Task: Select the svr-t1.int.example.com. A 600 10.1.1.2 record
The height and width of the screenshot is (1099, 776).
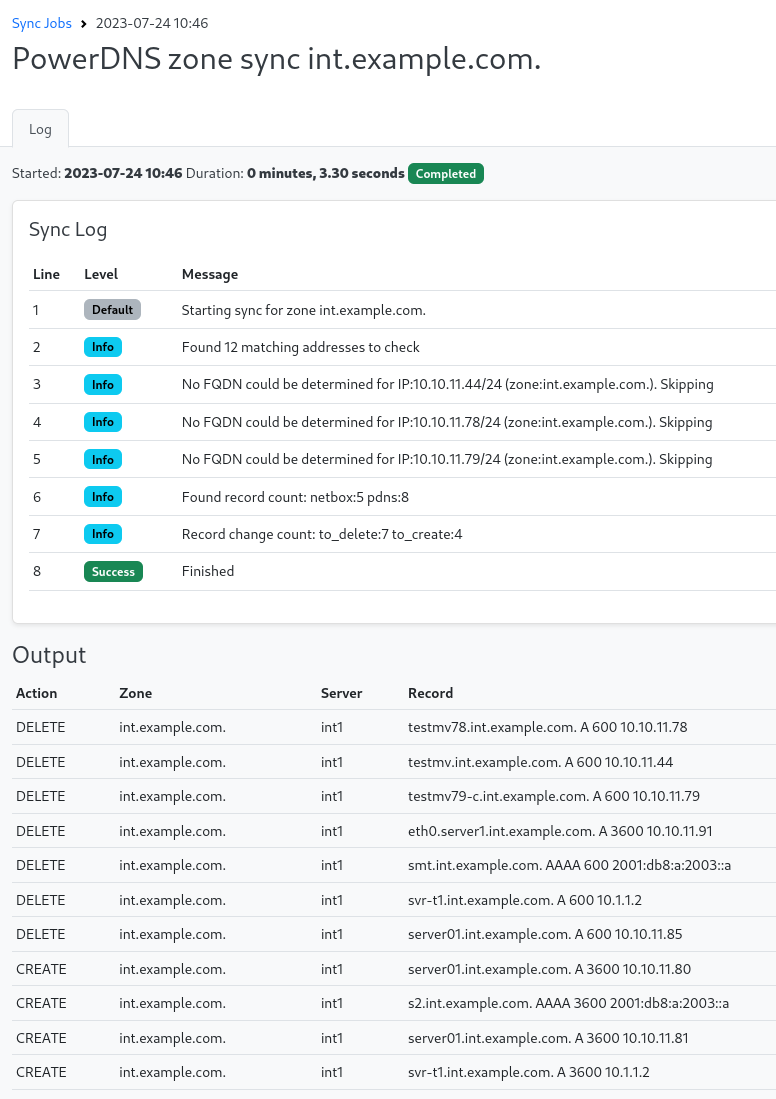Action: [525, 900]
